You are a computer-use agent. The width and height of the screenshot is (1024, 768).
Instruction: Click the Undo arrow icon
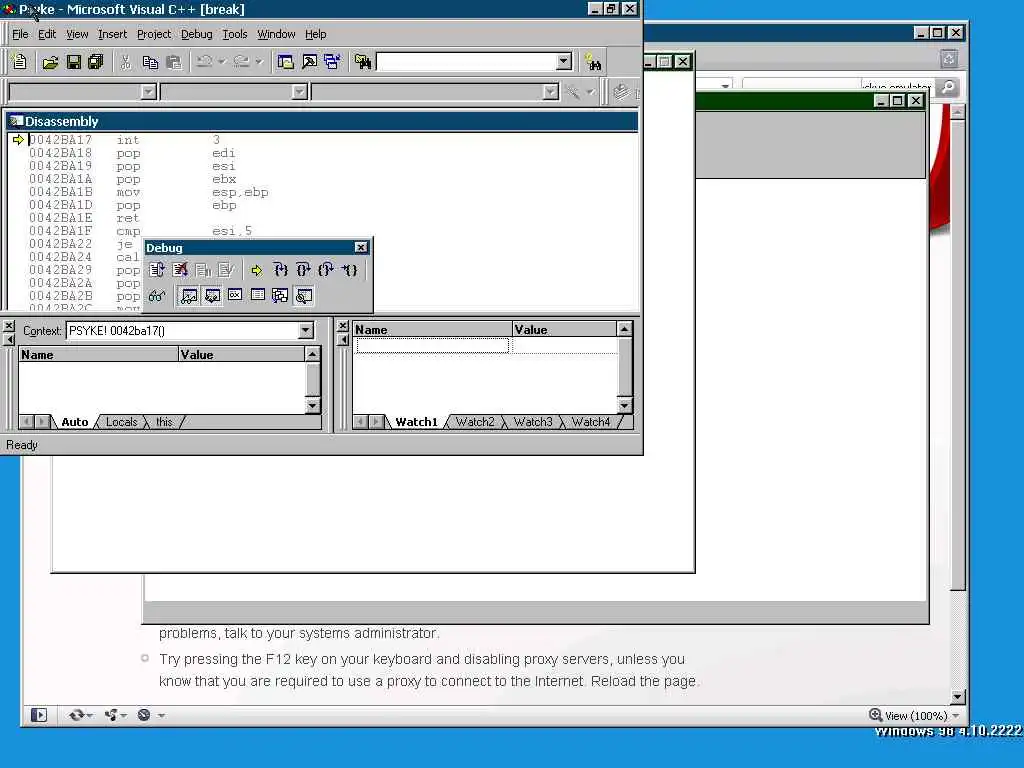(204, 61)
